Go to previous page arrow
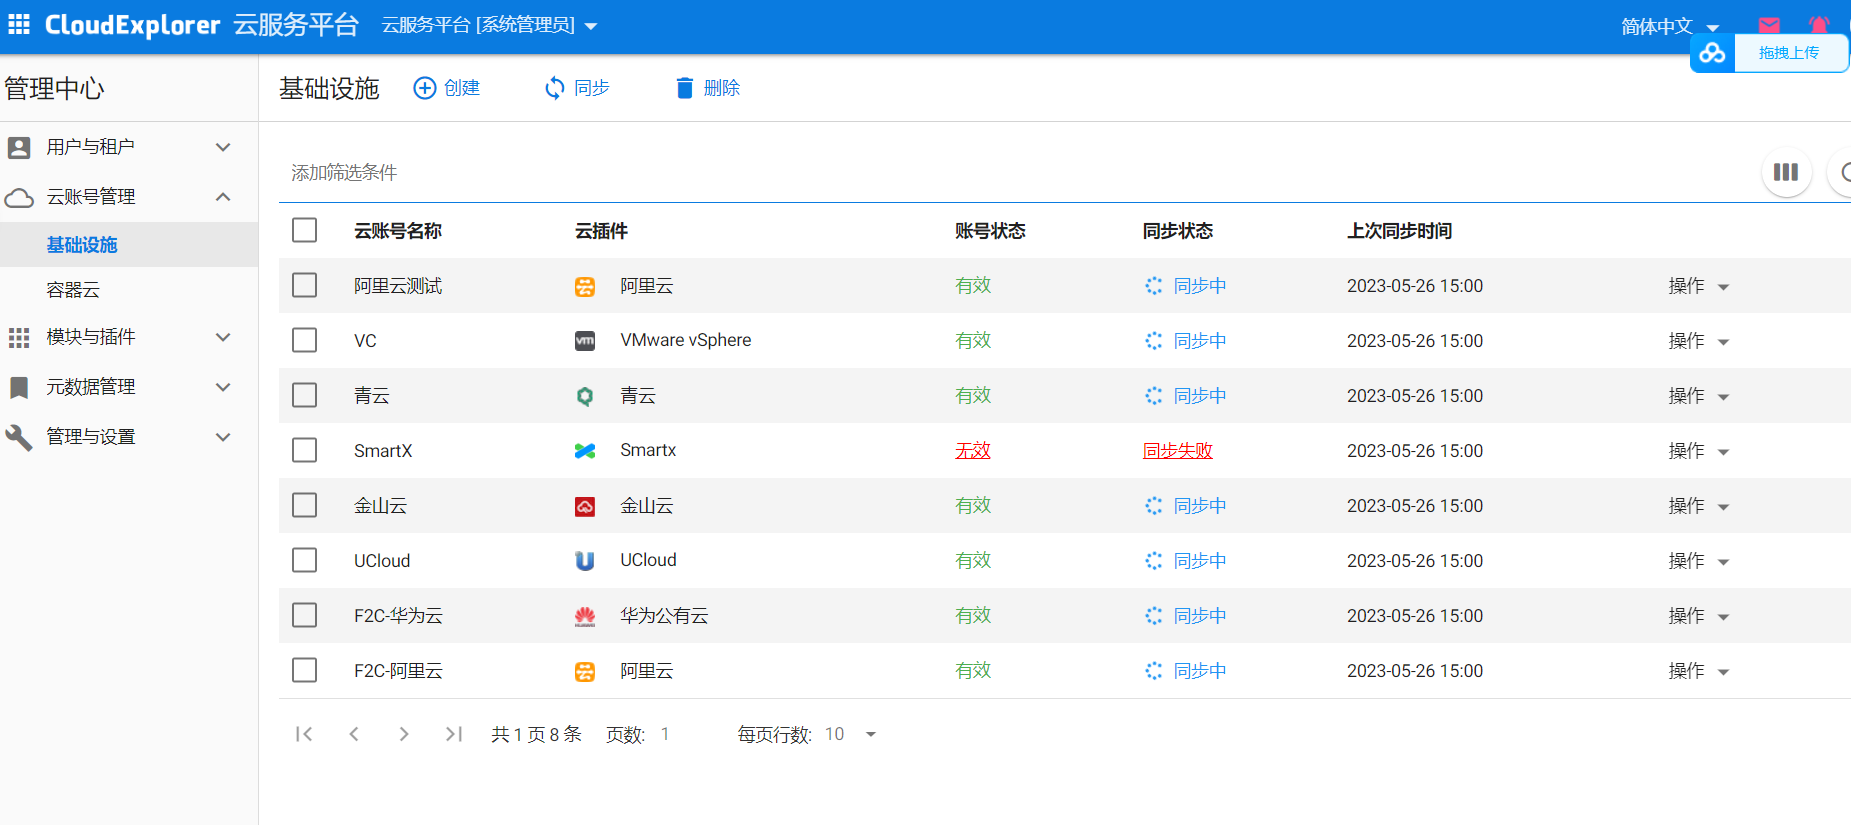The width and height of the screenshot is (1851, 825). point(354,734)
